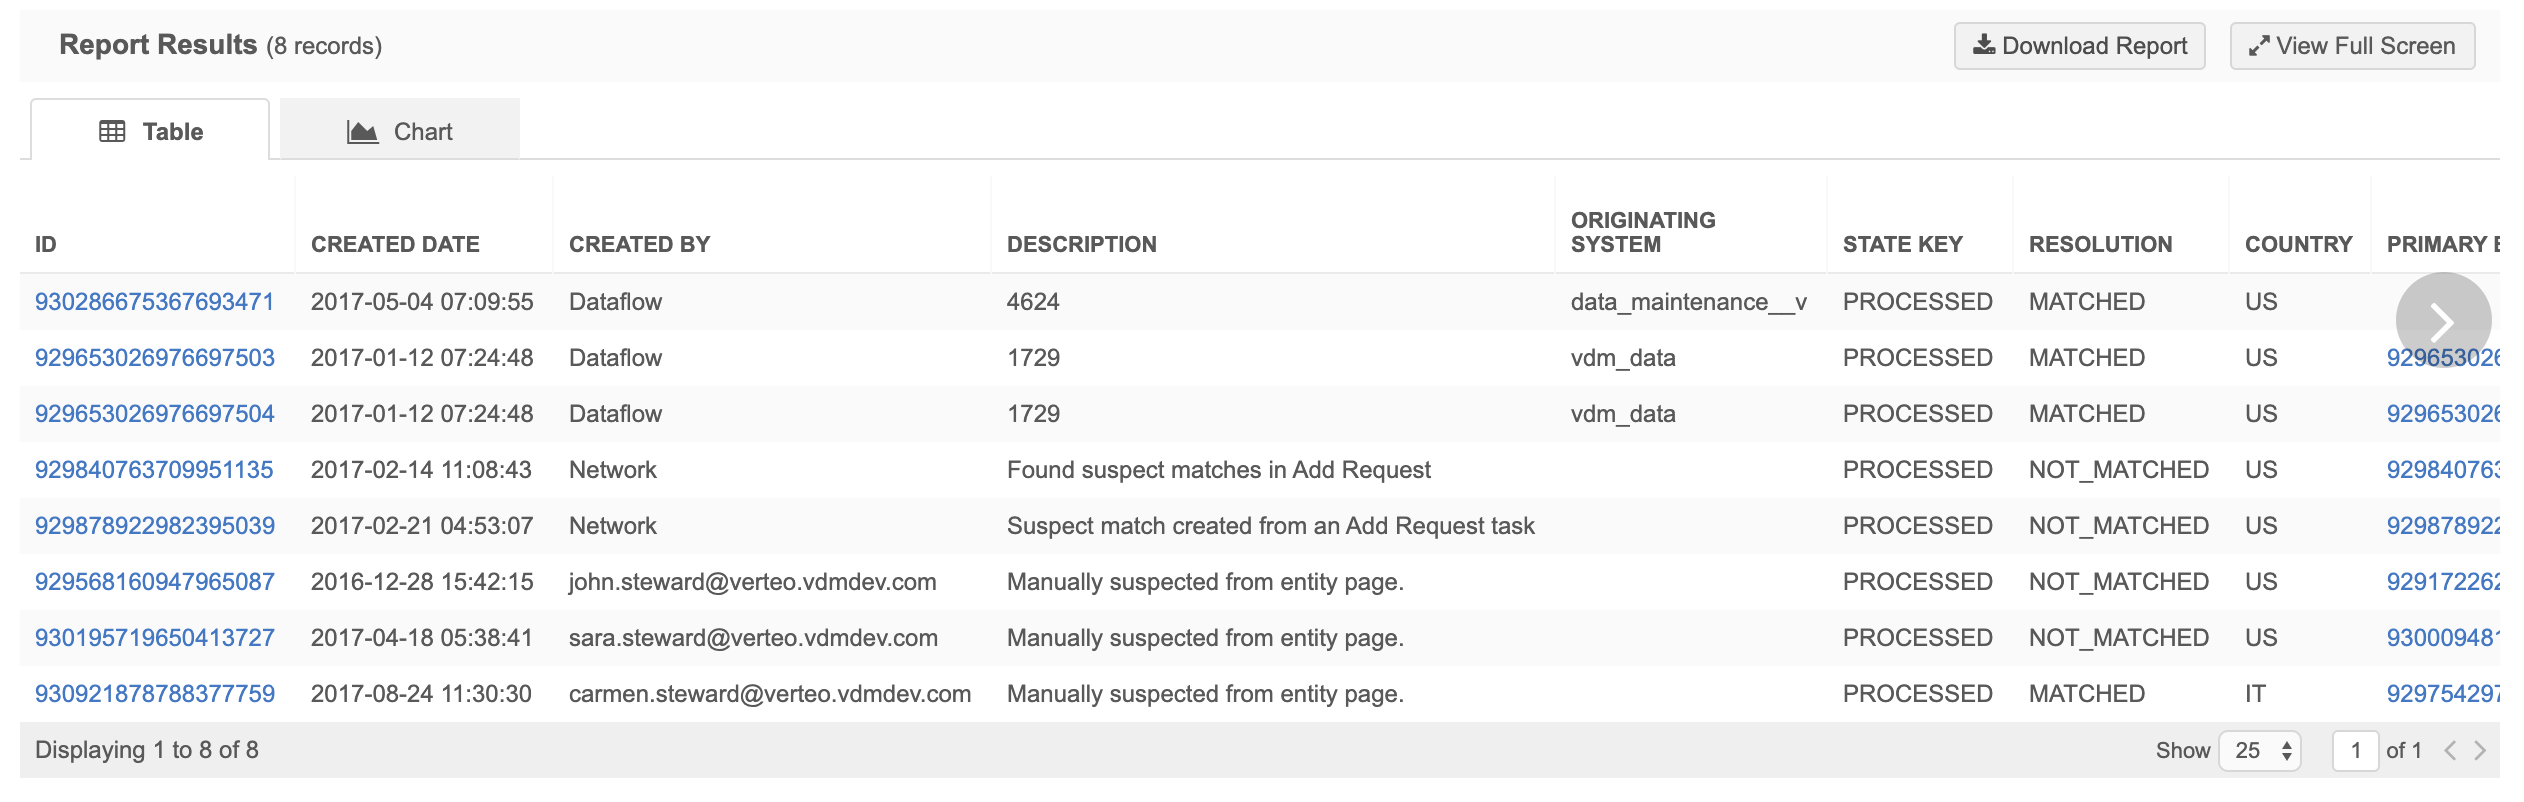Sort by the Created Date column header

point(395,244)
